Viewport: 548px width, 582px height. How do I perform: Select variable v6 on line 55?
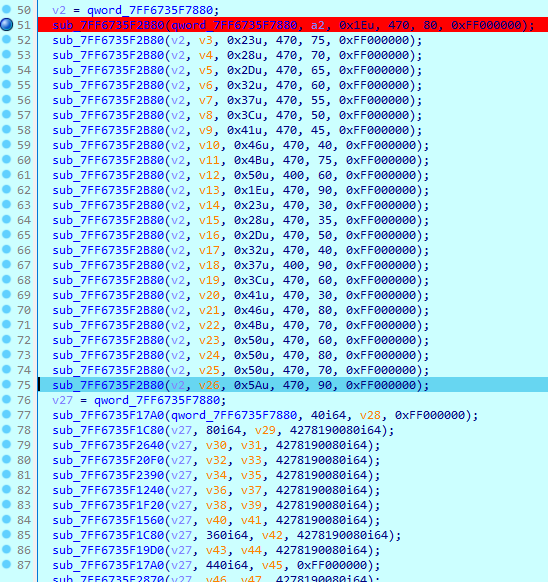pyautogui.click(x=206, y=85)
